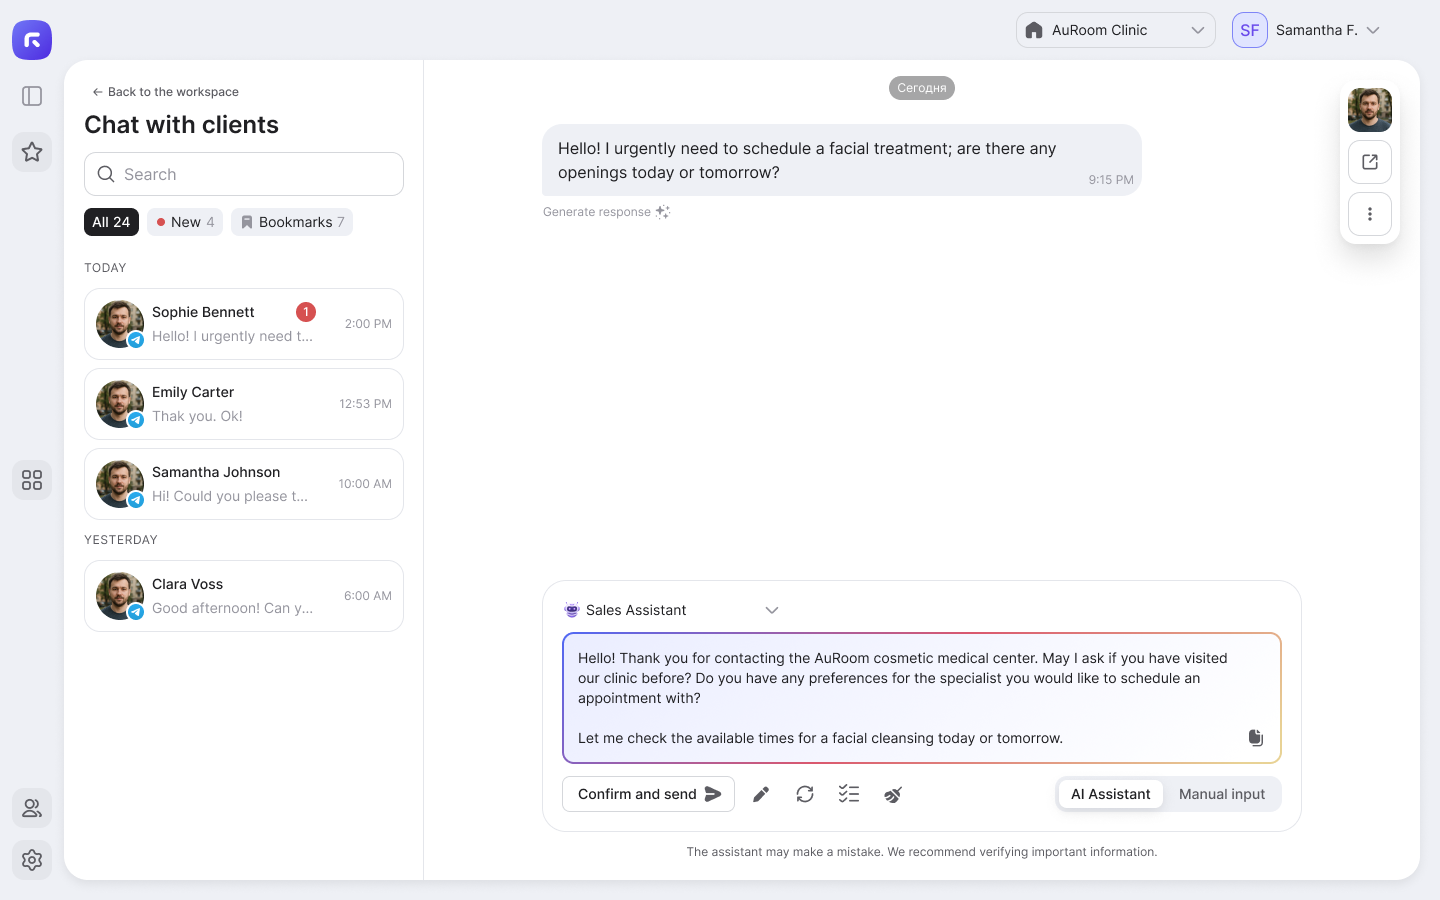The width and height of the screenshot is (1440, 900).
Task: Switch to AI Assistant mode
Action: (1111, 794)
